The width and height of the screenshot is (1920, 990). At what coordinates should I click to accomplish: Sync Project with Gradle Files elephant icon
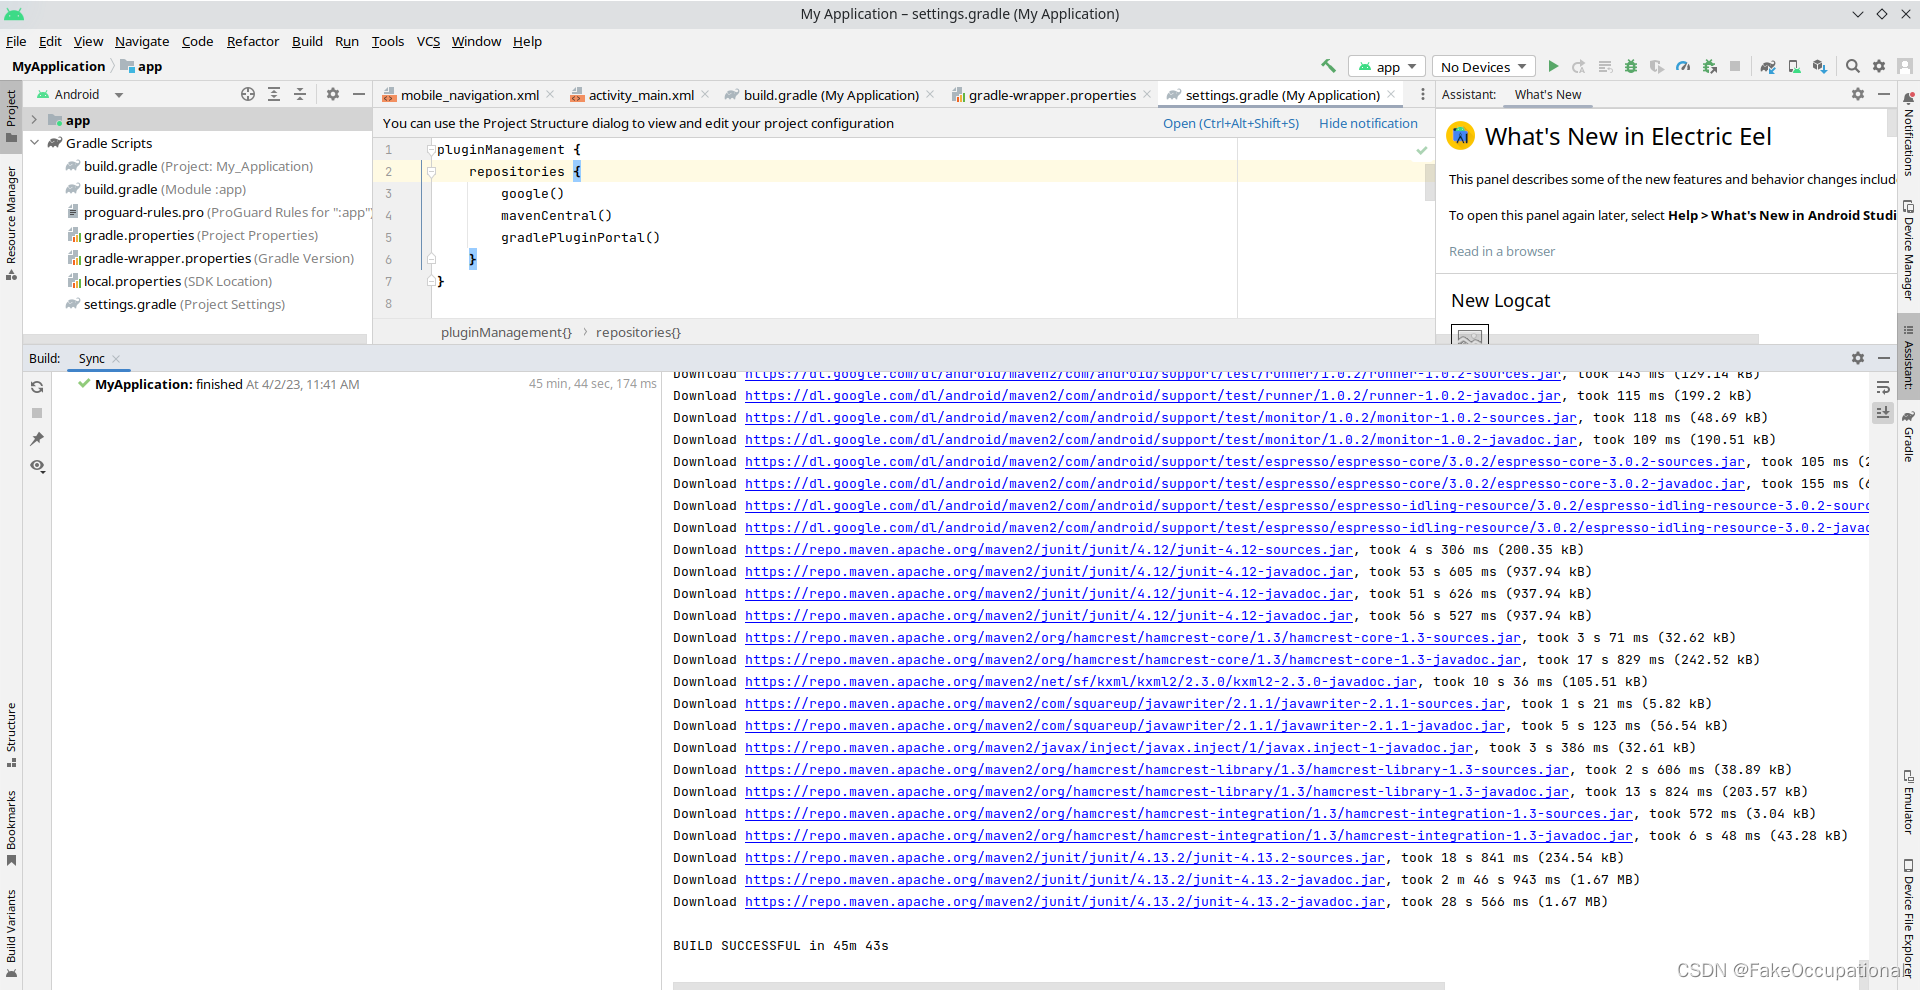1768,66
